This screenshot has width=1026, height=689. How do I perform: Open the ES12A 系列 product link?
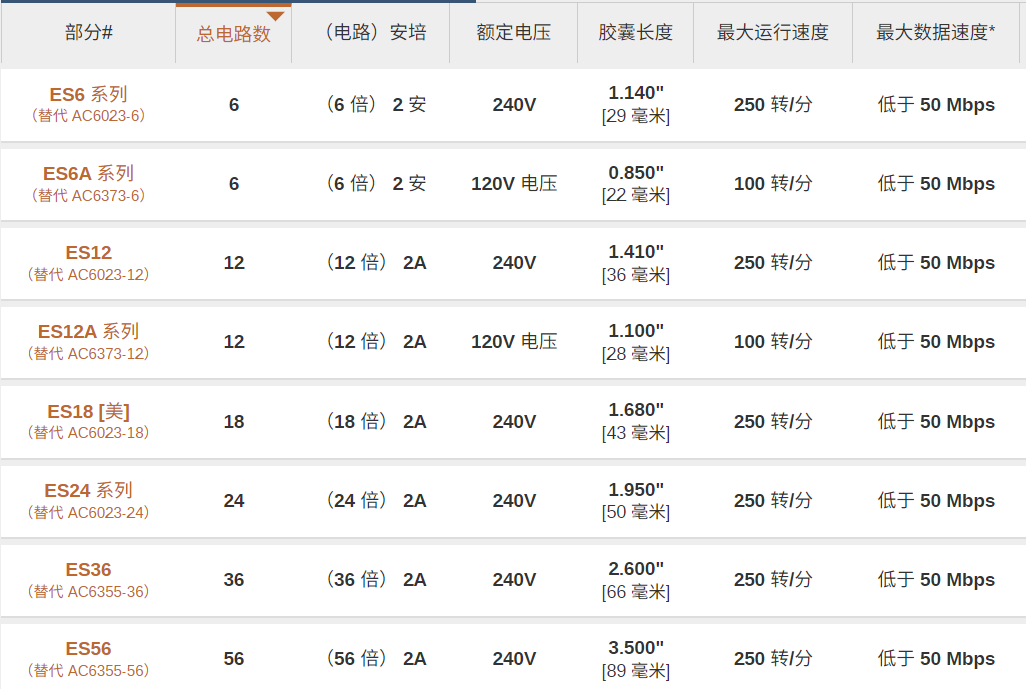click(x=88, y=332)
